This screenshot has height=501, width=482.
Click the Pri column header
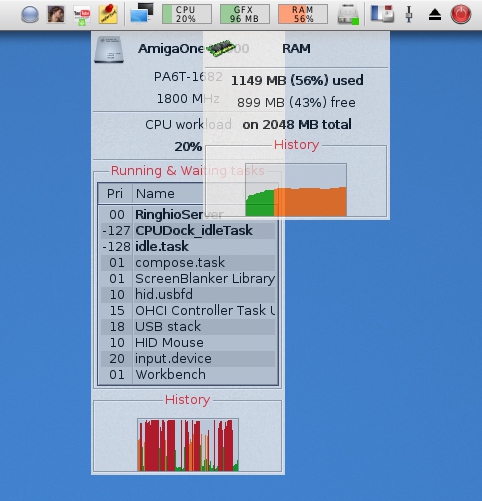tap(115, 193)
